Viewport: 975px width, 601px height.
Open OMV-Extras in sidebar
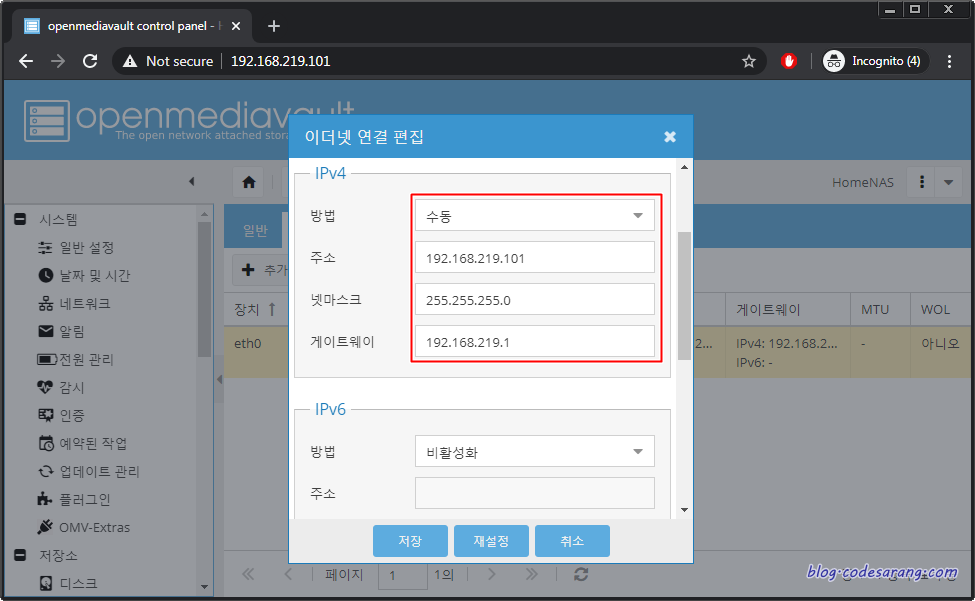[95, 528]
